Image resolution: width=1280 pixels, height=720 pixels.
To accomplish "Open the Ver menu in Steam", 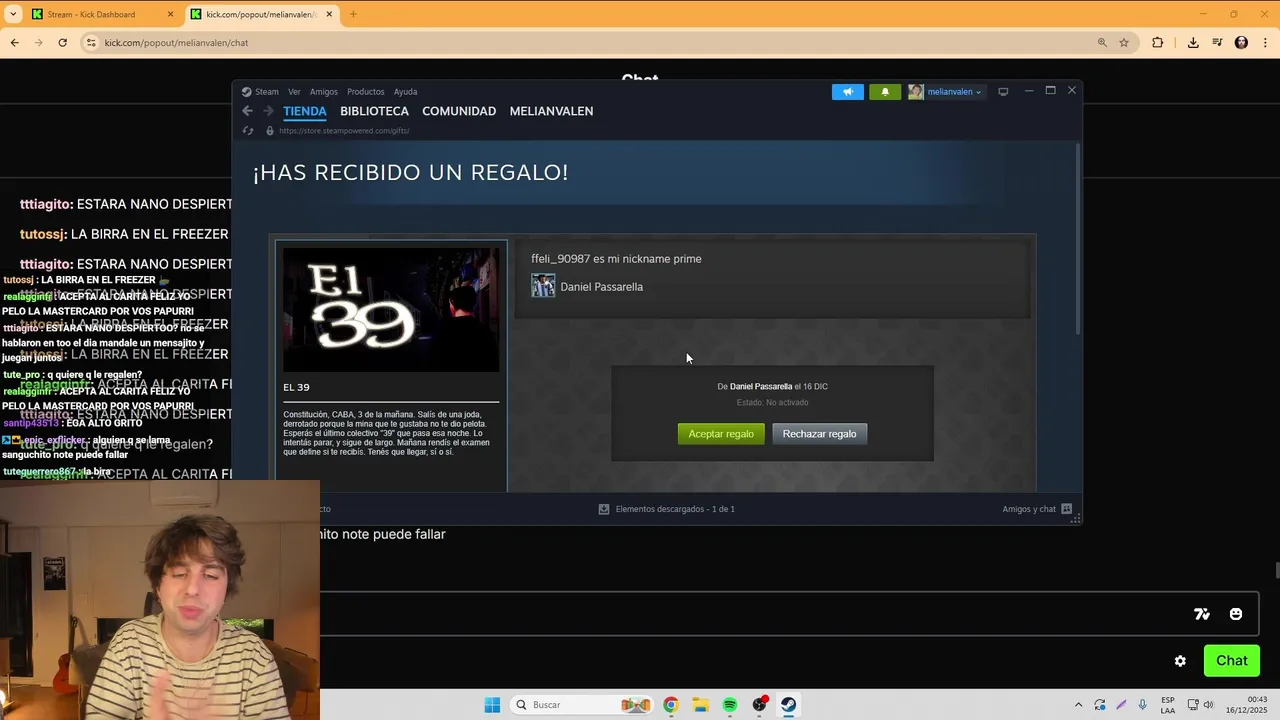I will 294,92.
